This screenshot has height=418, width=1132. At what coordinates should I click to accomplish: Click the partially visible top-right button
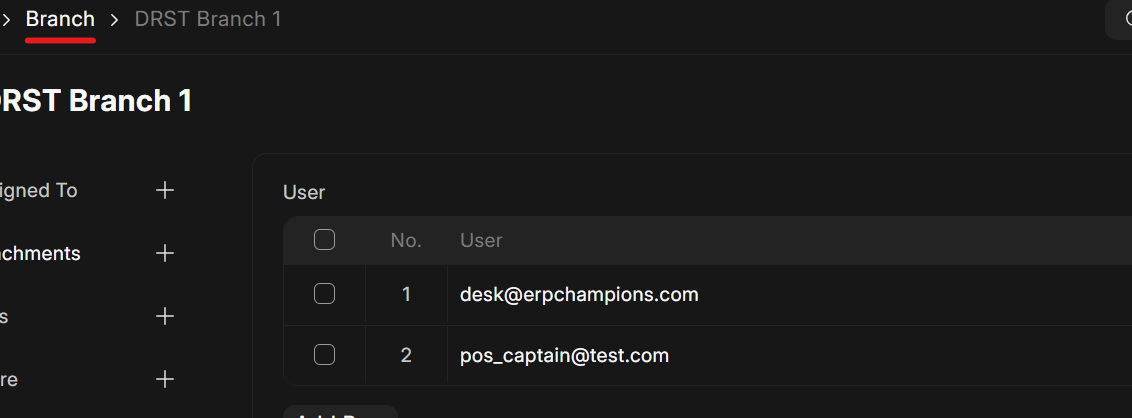1120,19
